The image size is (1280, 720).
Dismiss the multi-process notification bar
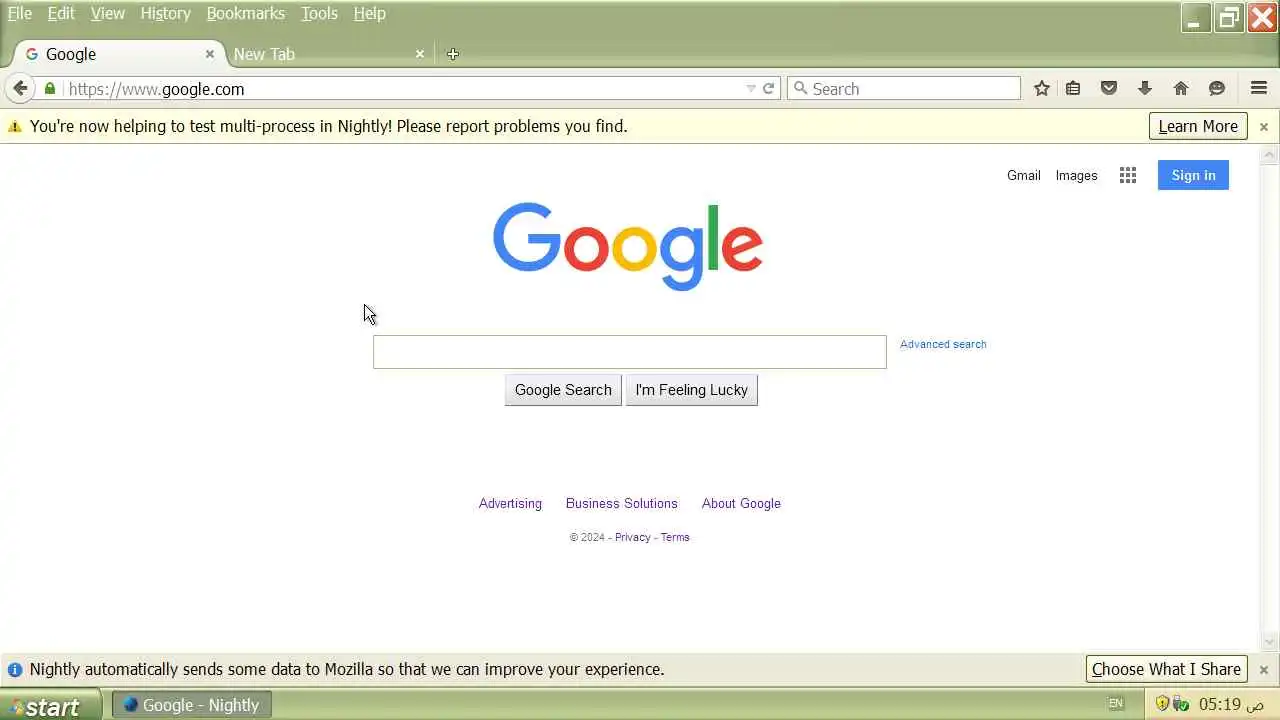tap(1264, 127)
